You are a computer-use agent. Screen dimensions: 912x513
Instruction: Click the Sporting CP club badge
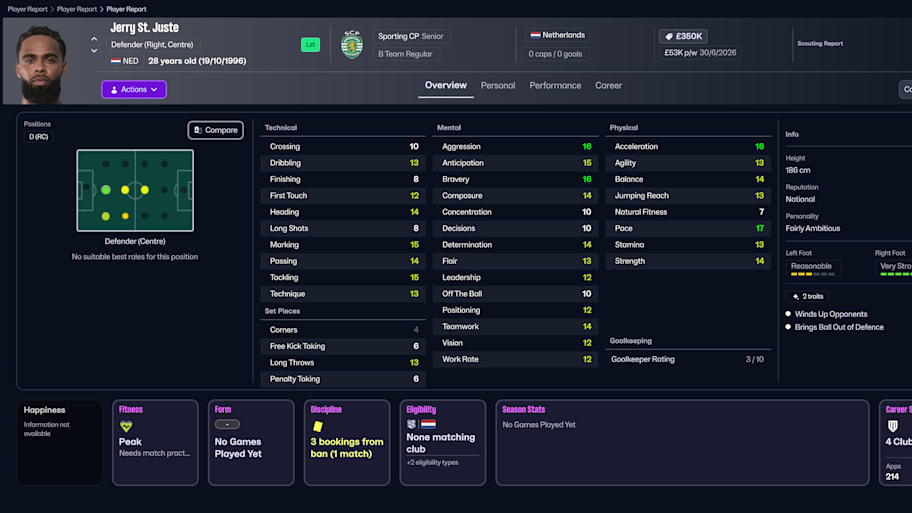[x=351, y=45]
